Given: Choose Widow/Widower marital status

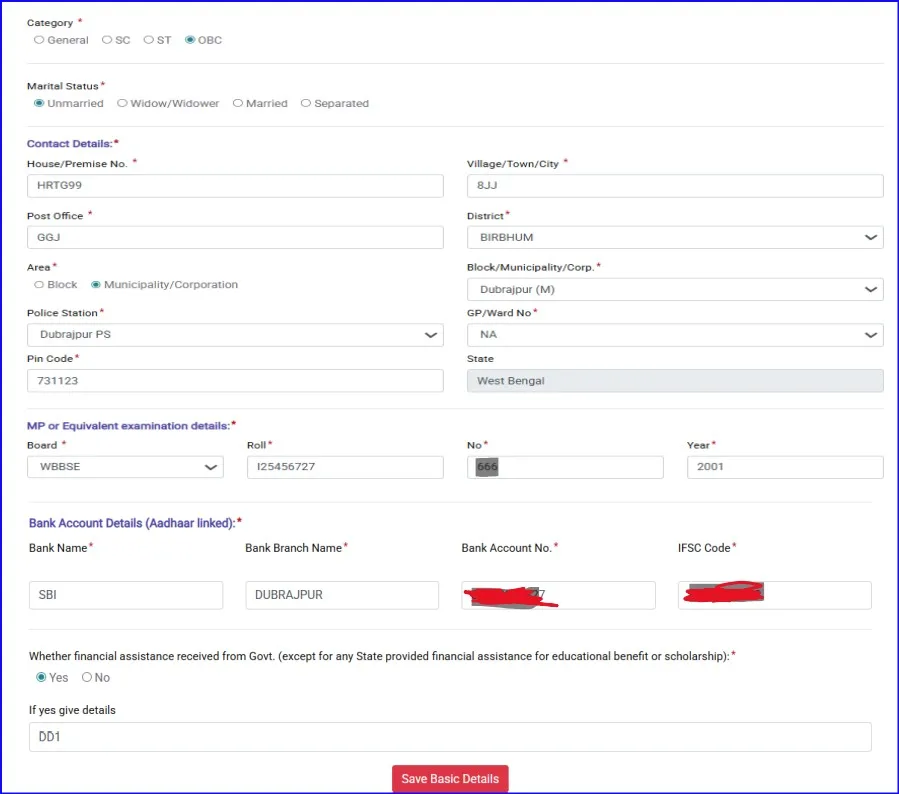Looking at the screenshot, I should pyautogui.click(x=122, y=103).
